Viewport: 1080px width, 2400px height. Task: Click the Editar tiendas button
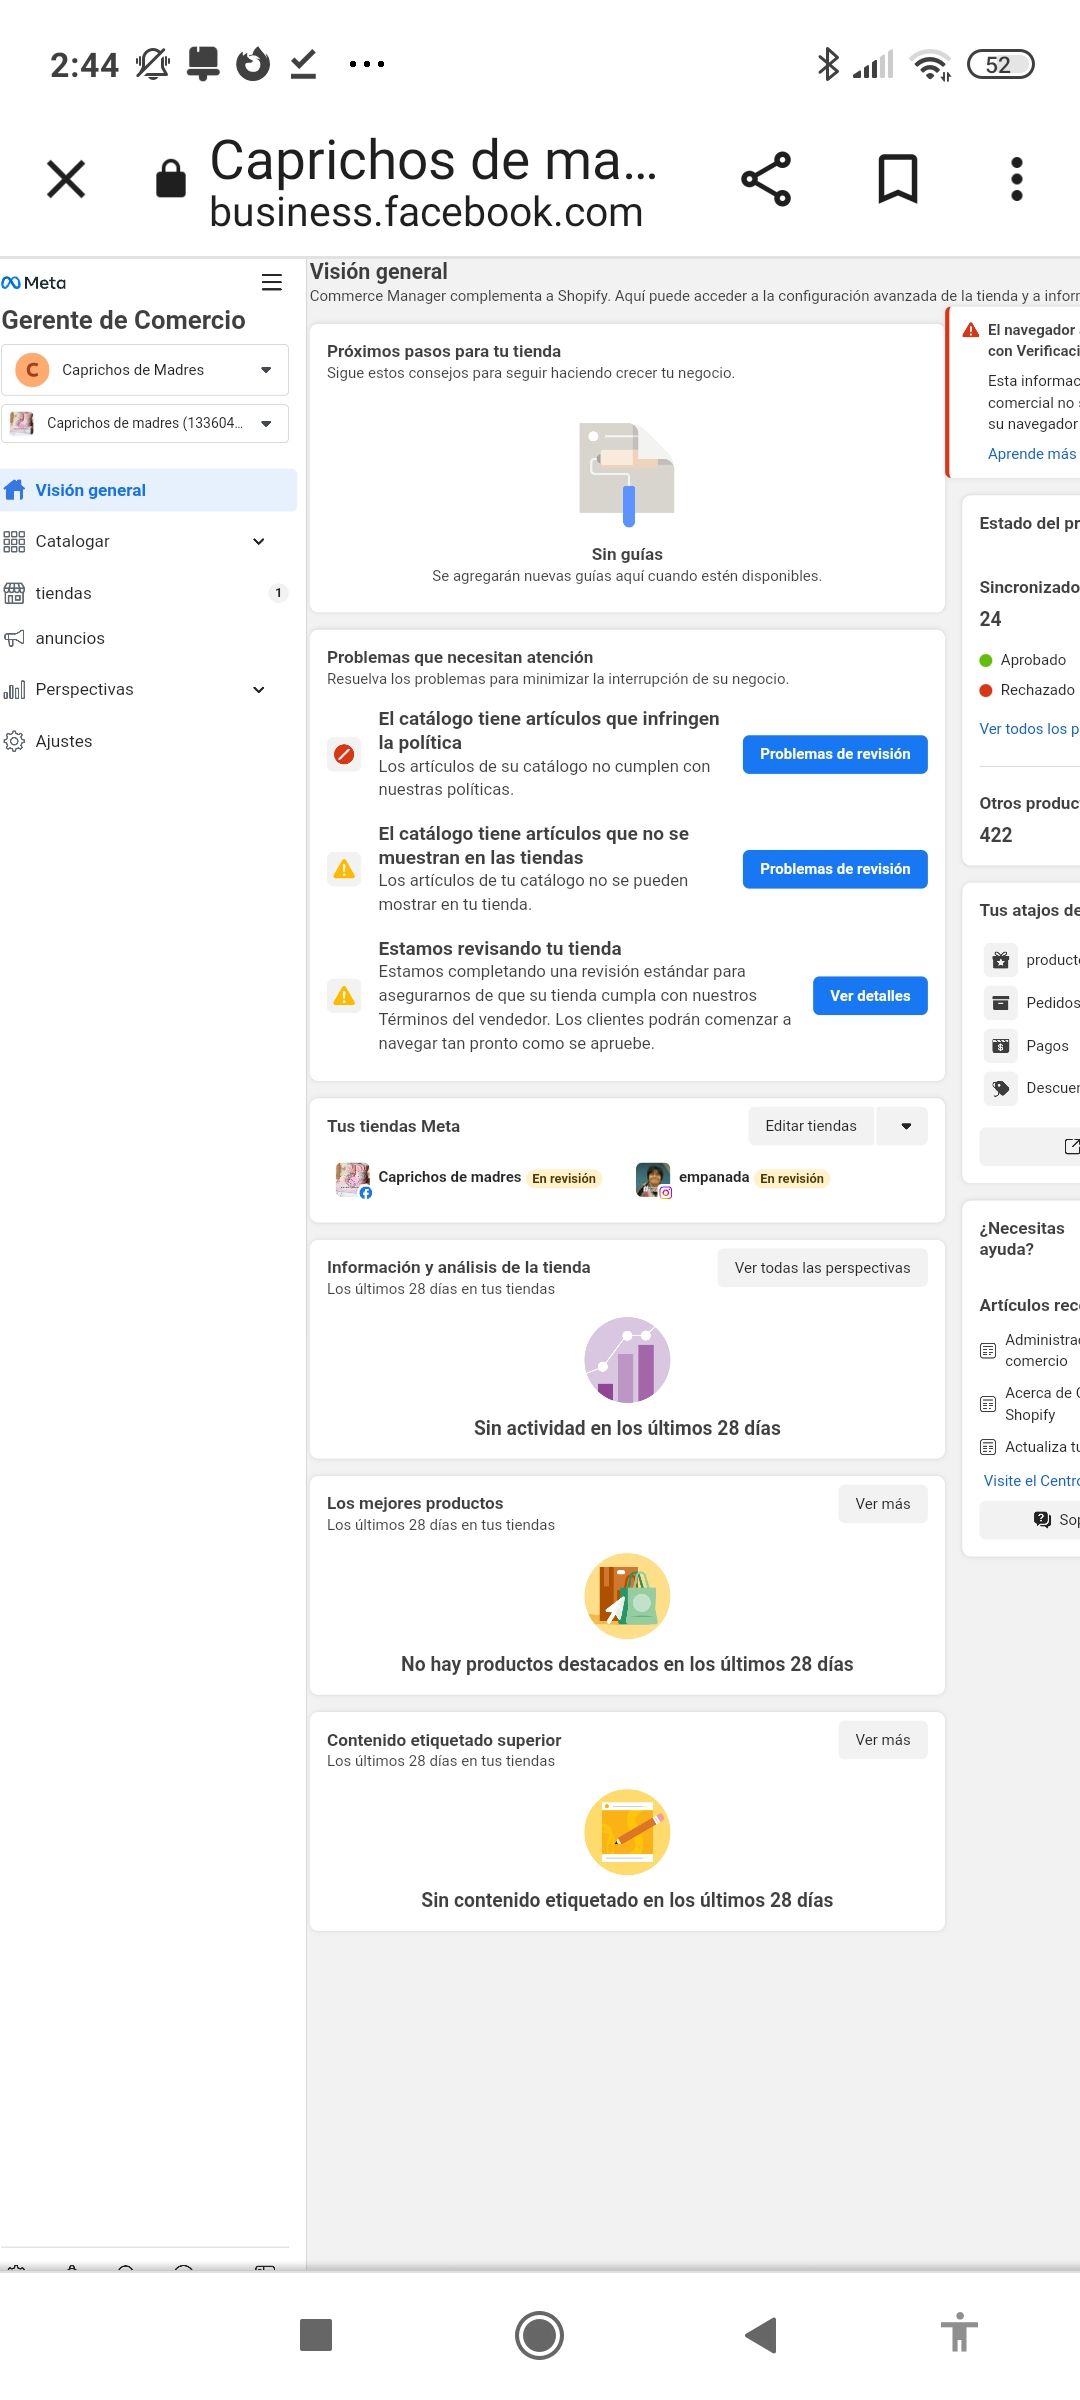click(x=811, y=1126)
